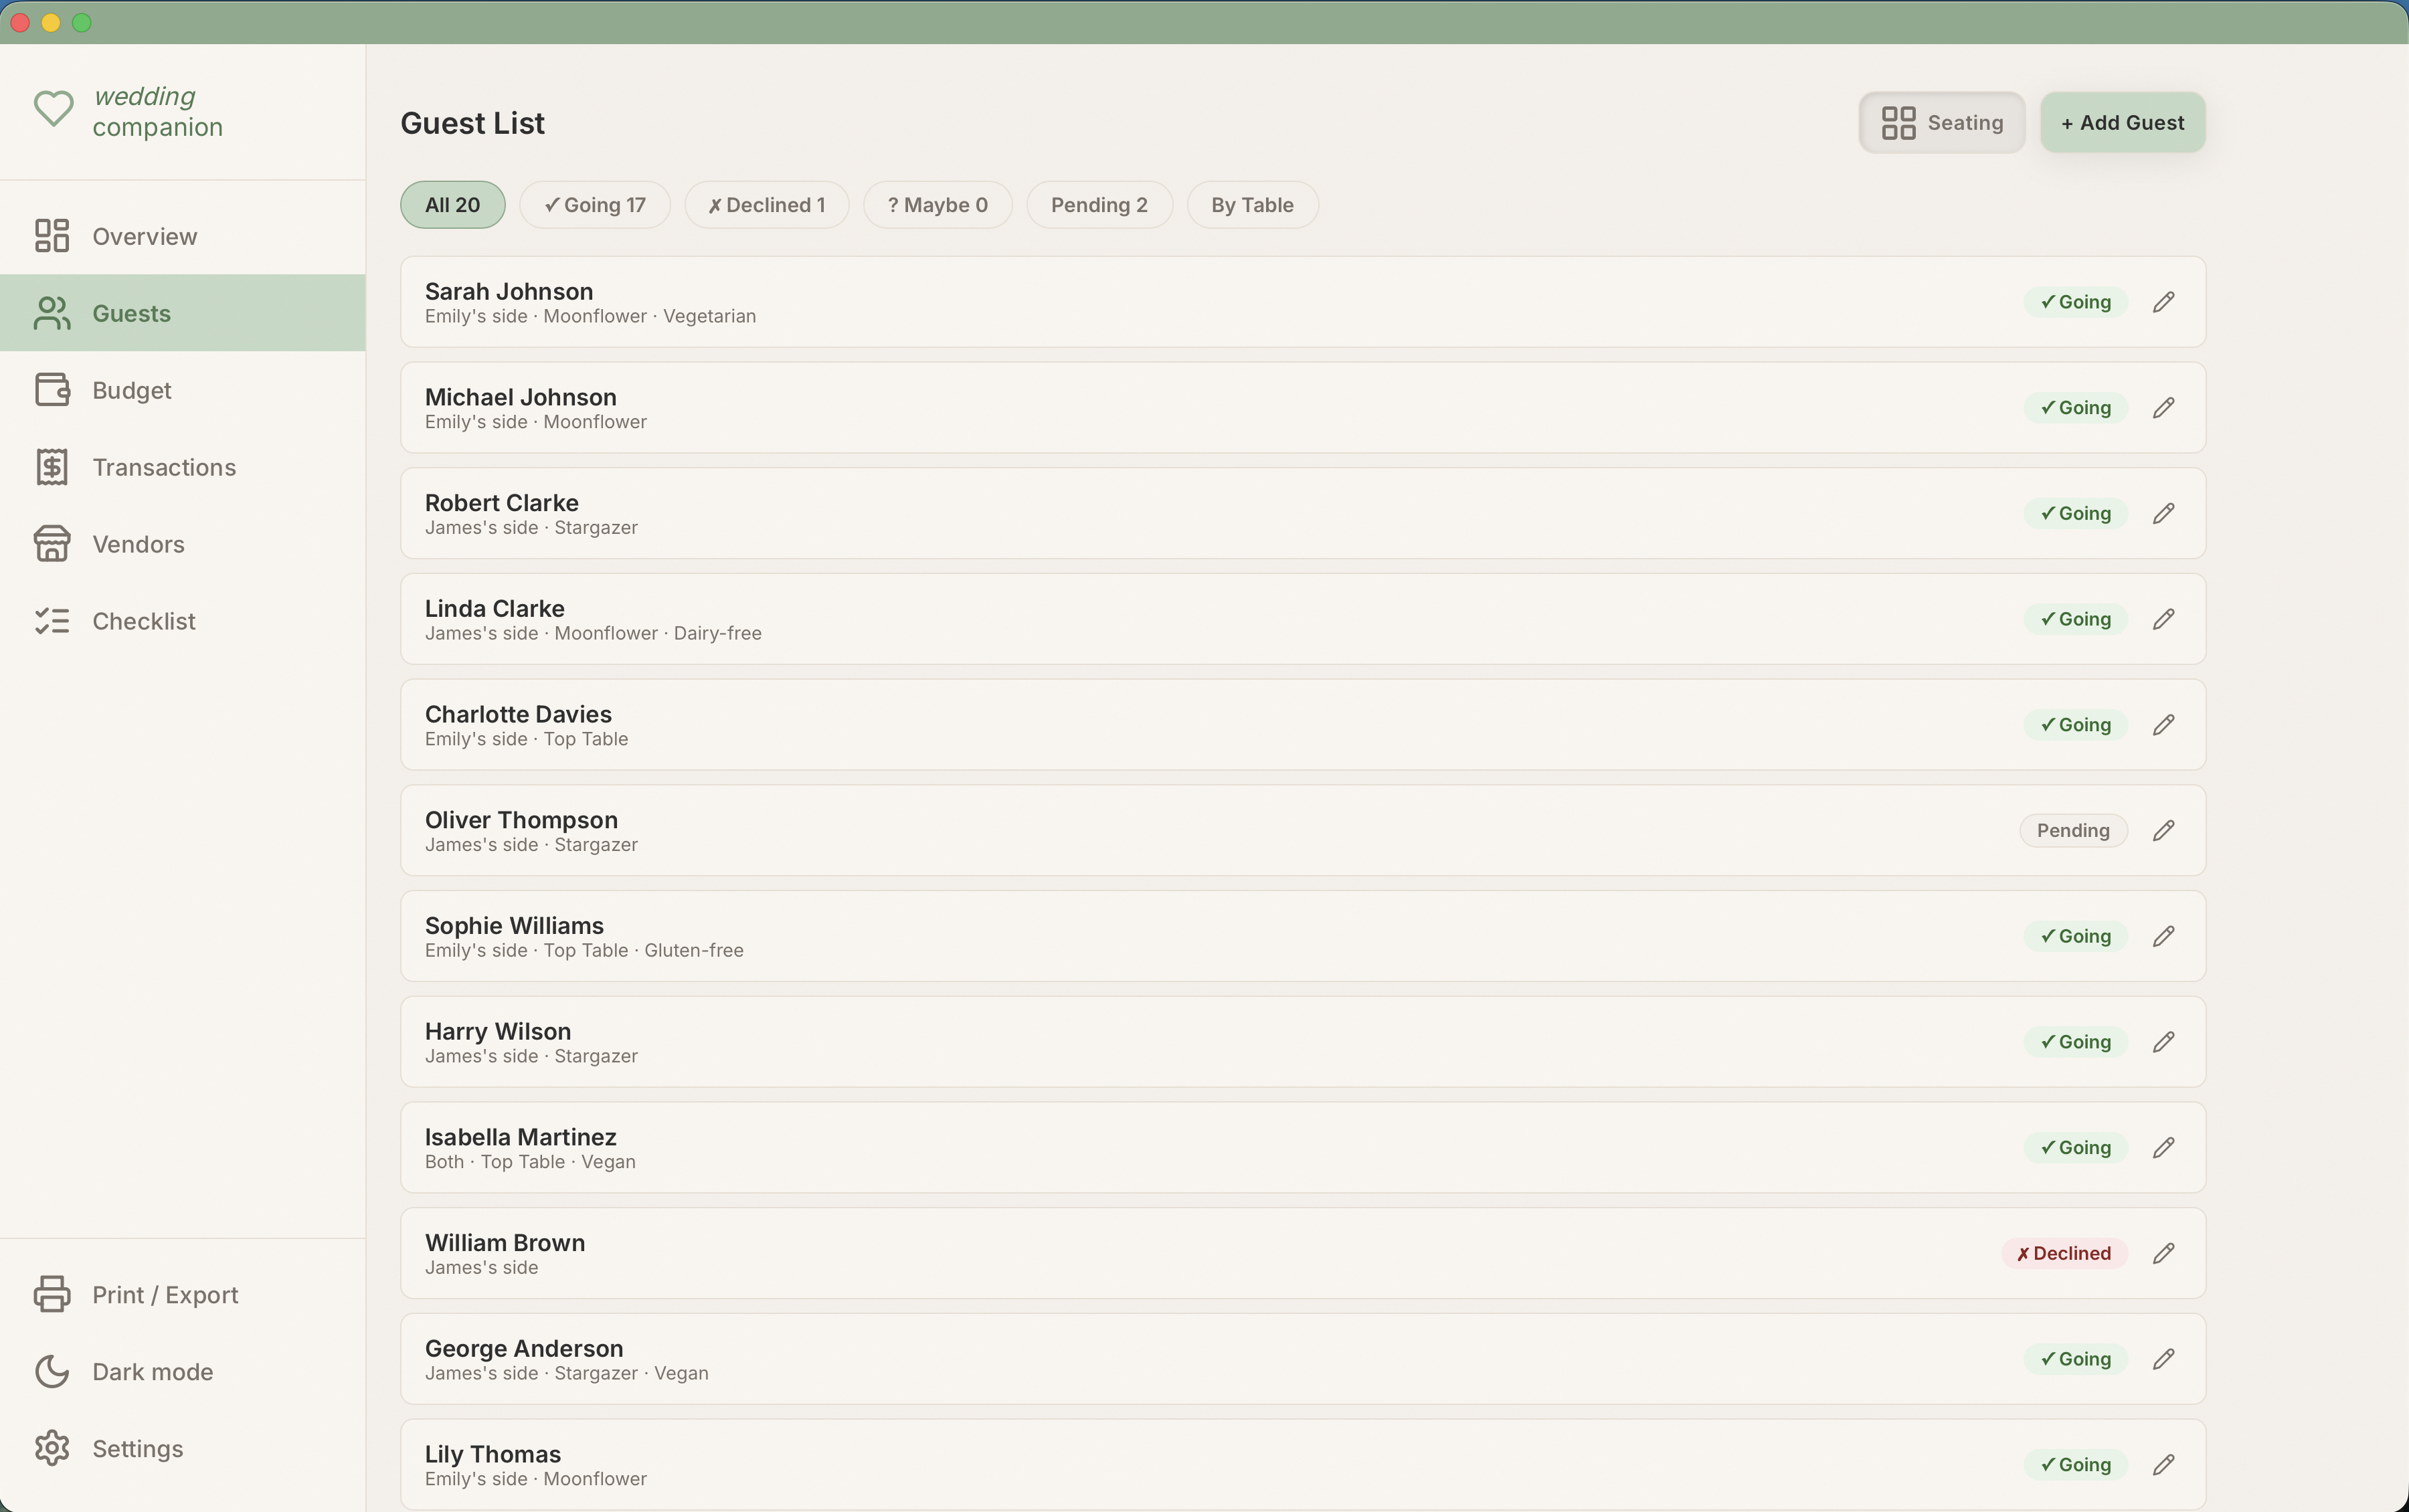The height and width of the screenshot is (1512, 2409).
Task: Click Oliver Thompson's Pending status badge
Action: tap(2072, 831)
